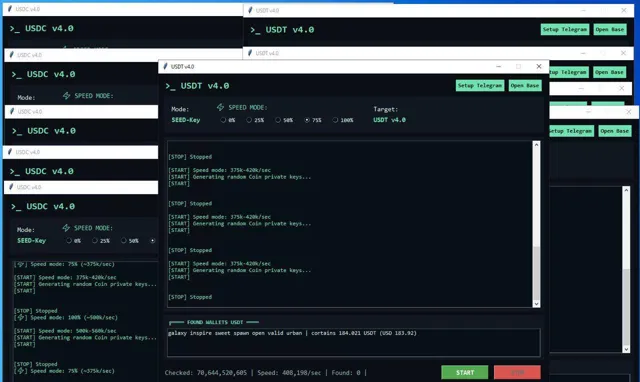The height and width of the screenshot is (382, 640).
Task: Select the 50% speed radio in the front USDT window
Action: [278, 120]
